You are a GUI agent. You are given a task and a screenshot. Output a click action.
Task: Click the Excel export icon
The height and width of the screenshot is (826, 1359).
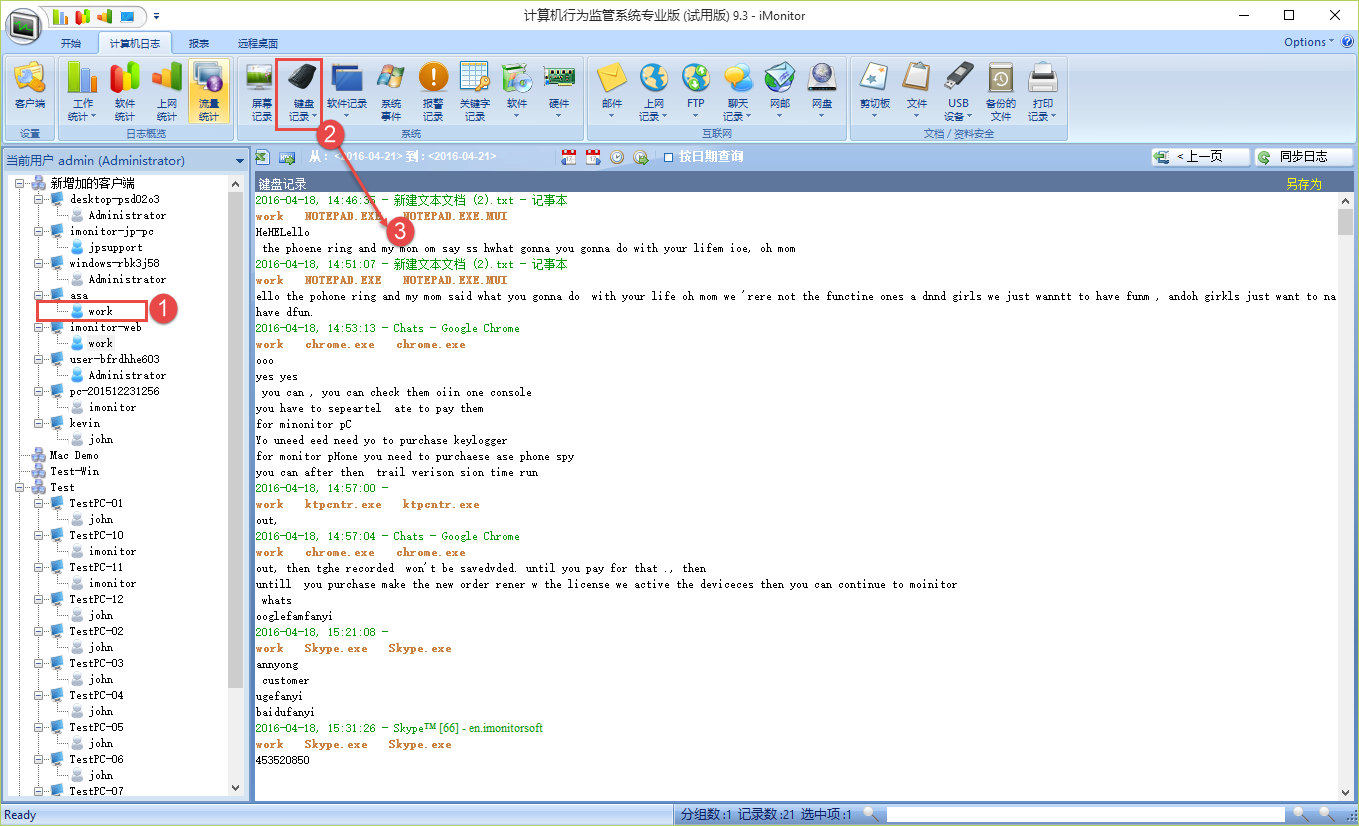262,157
